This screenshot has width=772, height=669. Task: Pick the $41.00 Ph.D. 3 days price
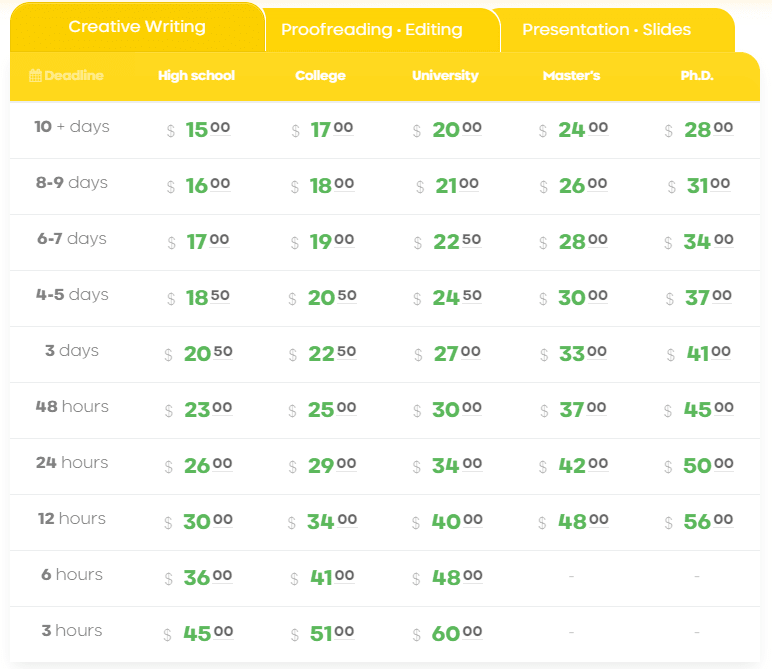[x=699, y=354]
